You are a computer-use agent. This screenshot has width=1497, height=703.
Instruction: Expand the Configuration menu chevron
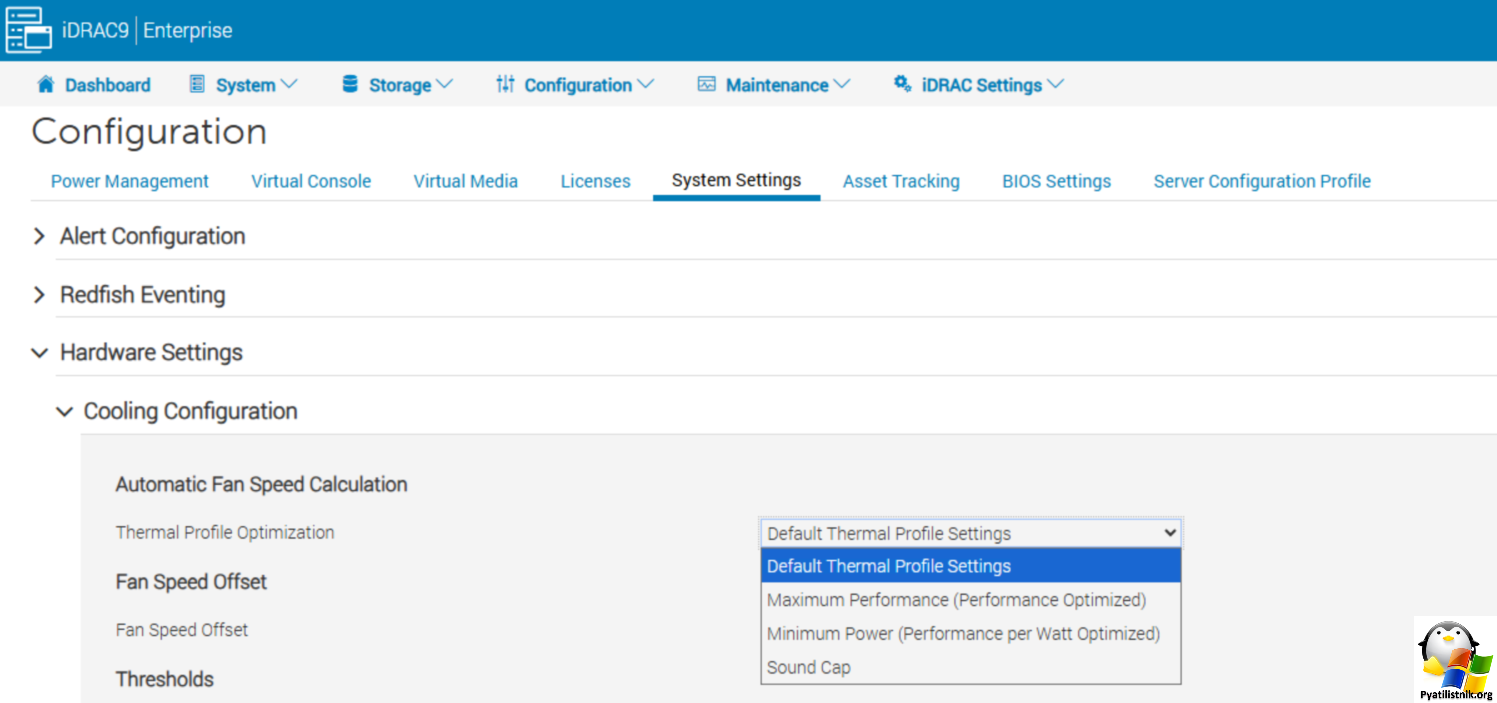645,85
